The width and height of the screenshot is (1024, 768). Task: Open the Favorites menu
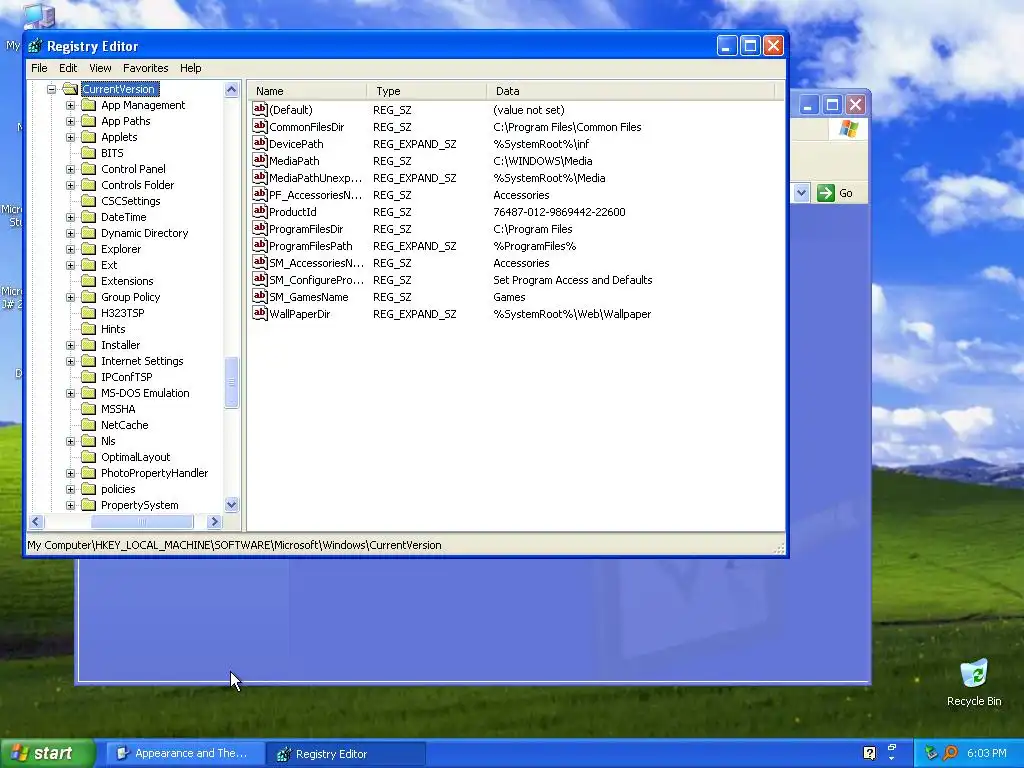(x=146, y=68)
